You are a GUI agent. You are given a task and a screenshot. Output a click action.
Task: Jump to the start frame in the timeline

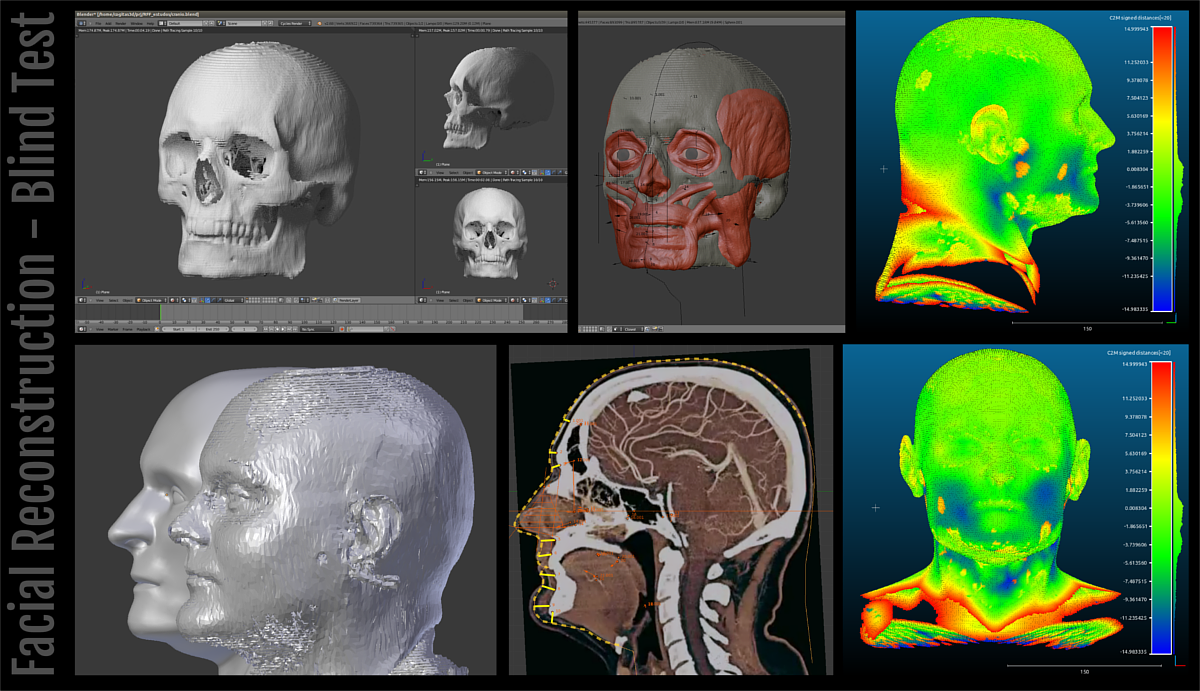point(266,329)
